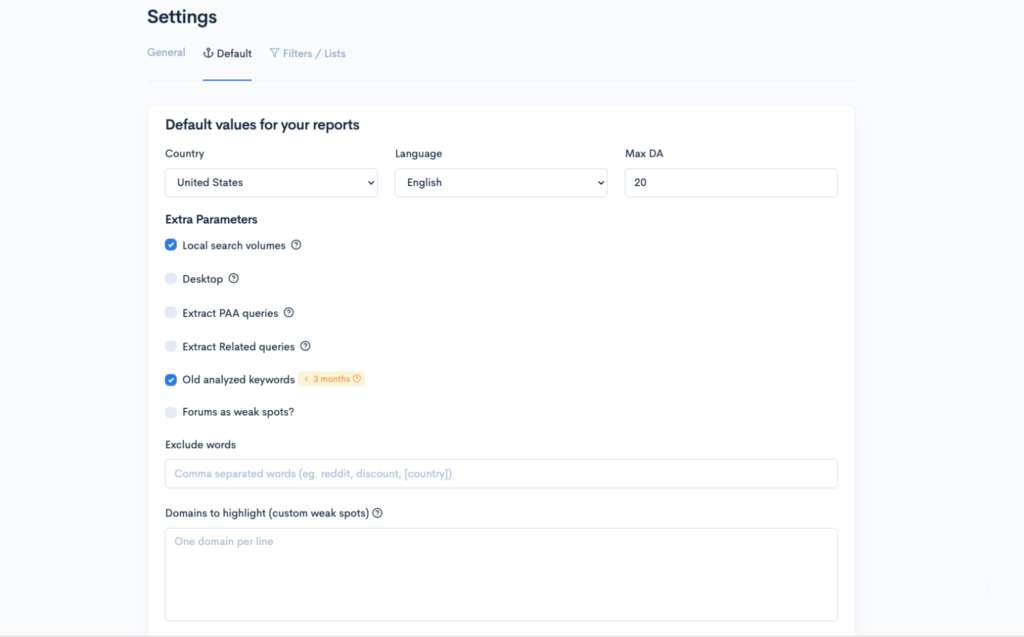
Task: Enable the Desktop checkbox
Action: pyautogui.click(x=171, y=279)
